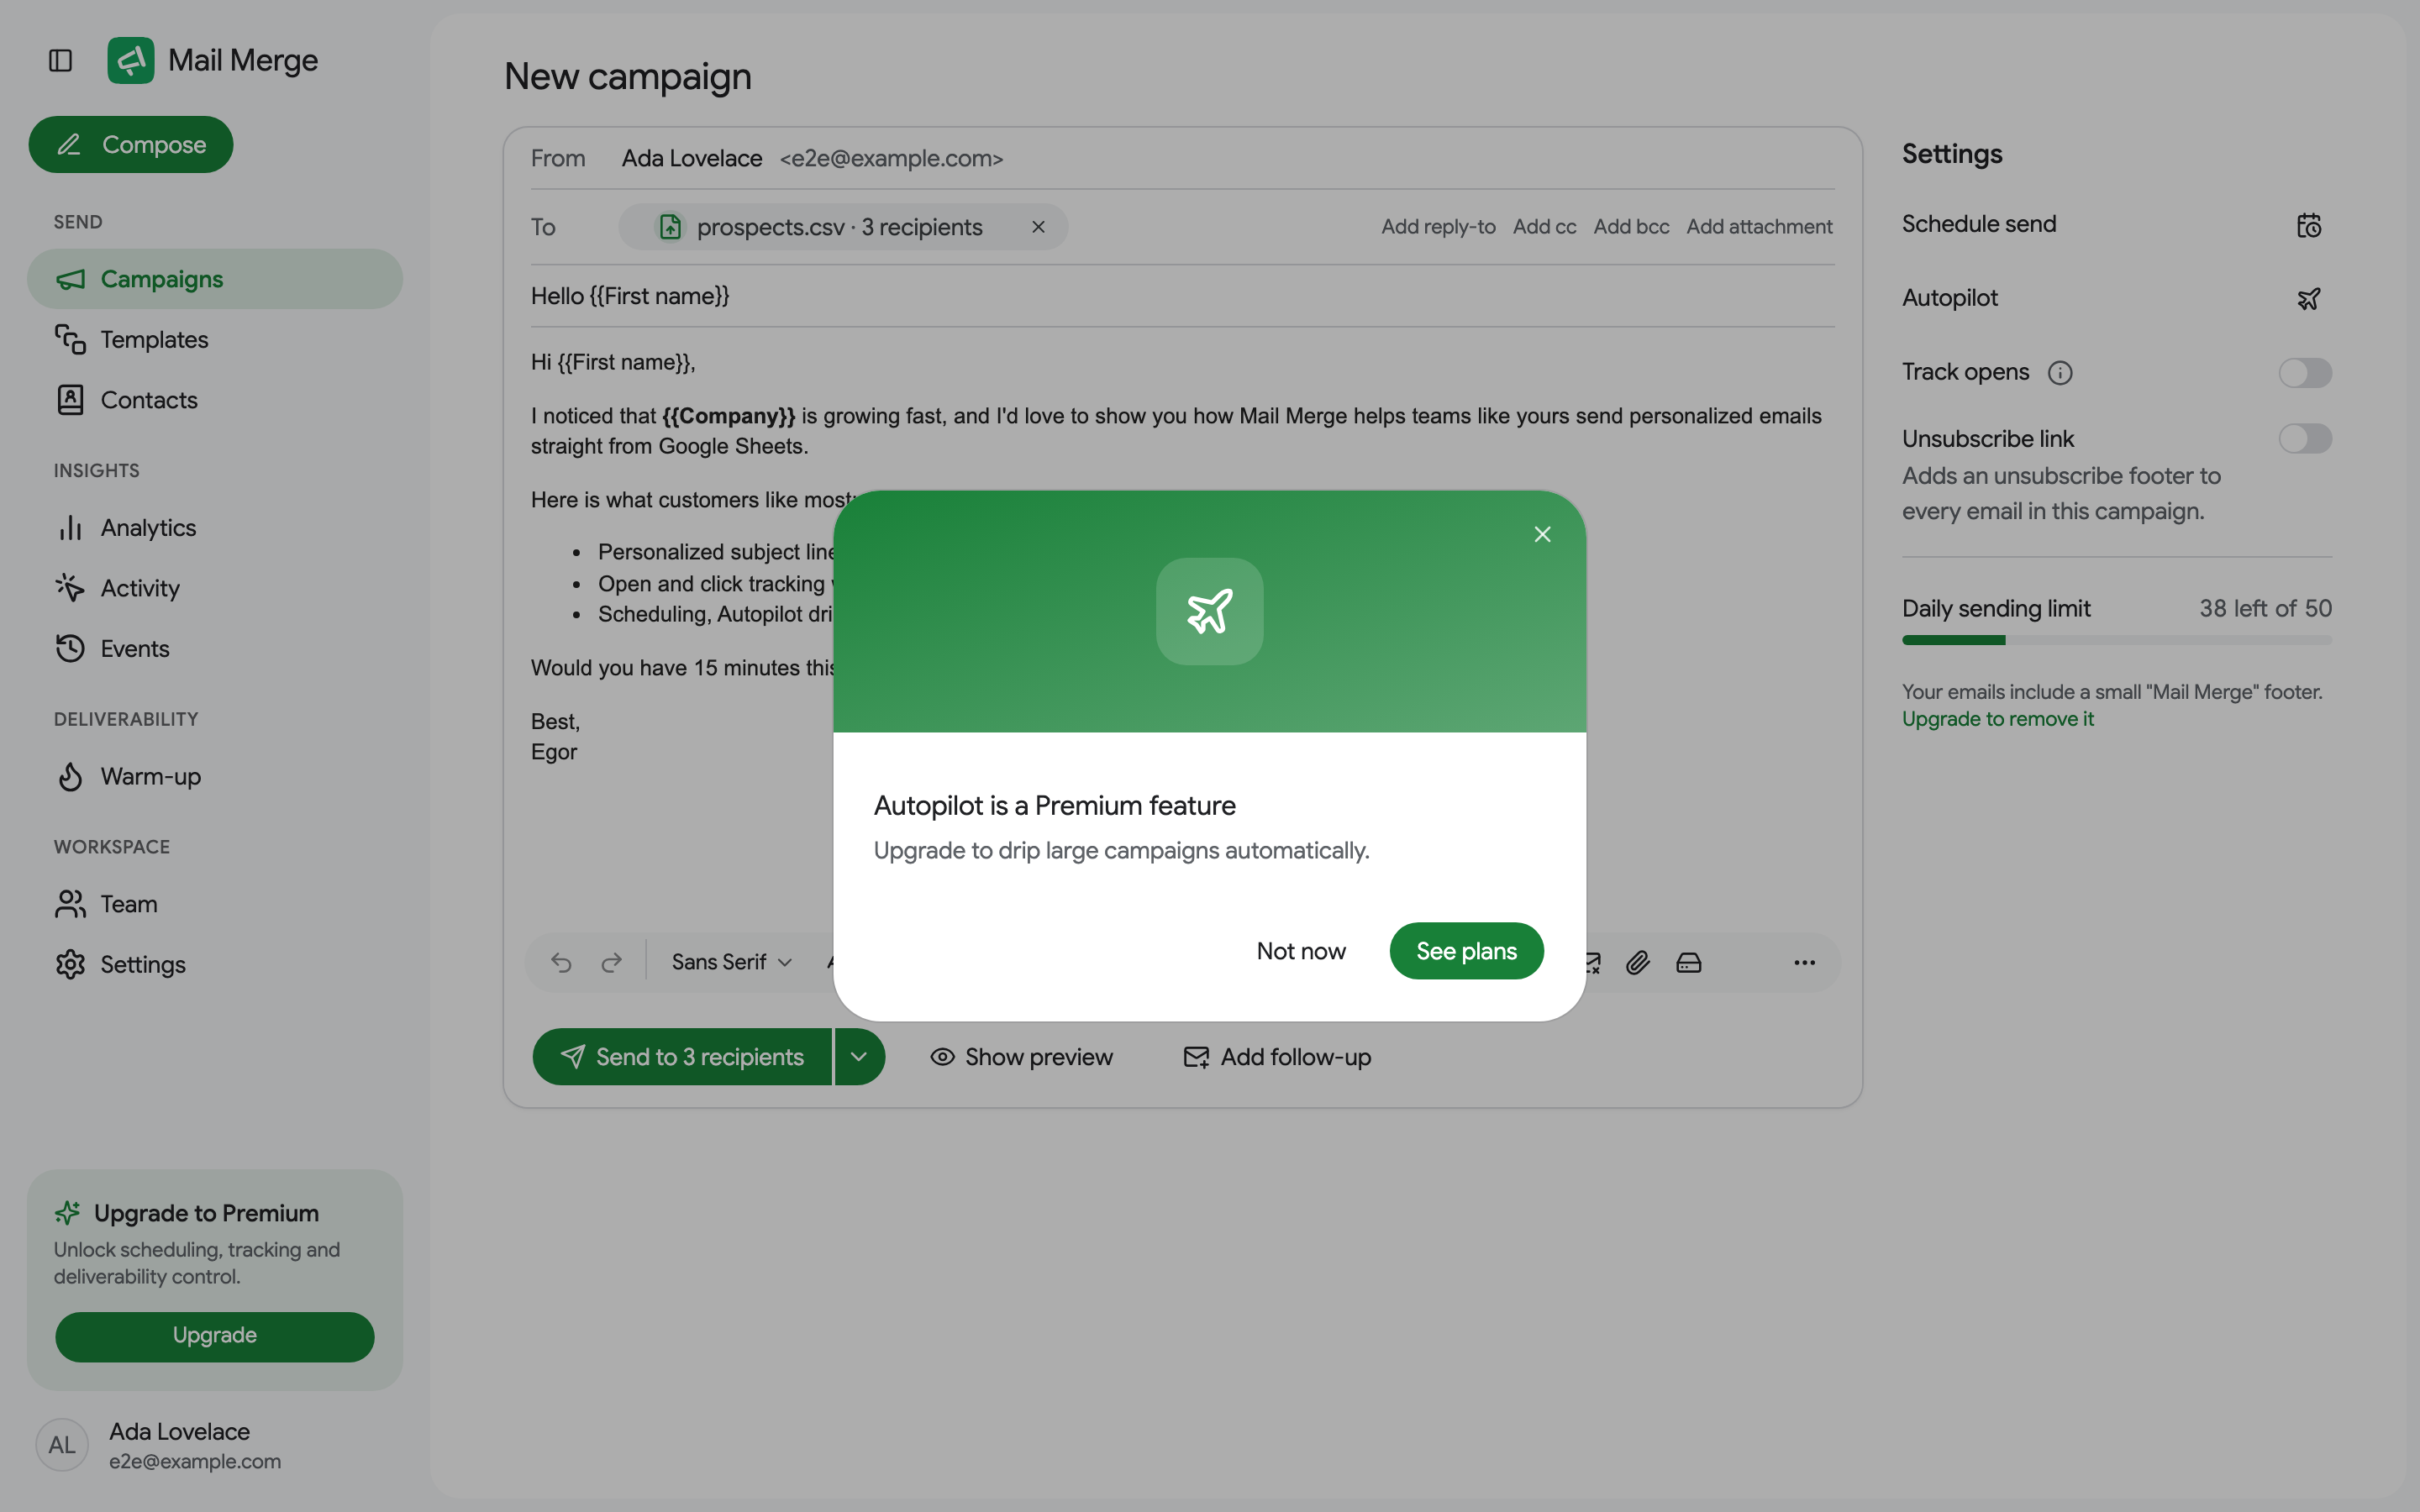Click Add reply-to link
Screen dimensions: 2420x1512
1438,227
